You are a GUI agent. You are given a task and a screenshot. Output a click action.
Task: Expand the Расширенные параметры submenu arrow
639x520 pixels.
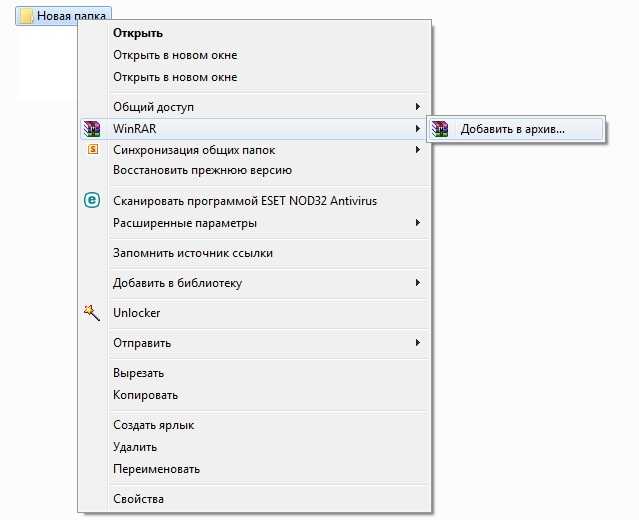tap(417, 223)
